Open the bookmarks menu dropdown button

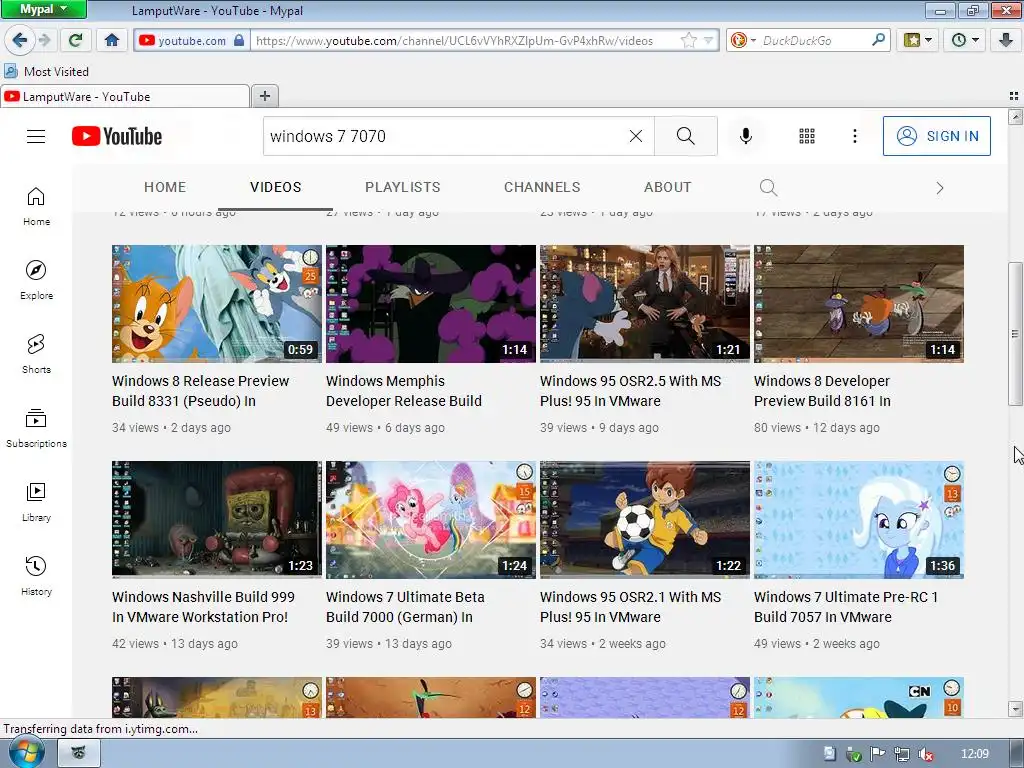click(x=918, y=40)
